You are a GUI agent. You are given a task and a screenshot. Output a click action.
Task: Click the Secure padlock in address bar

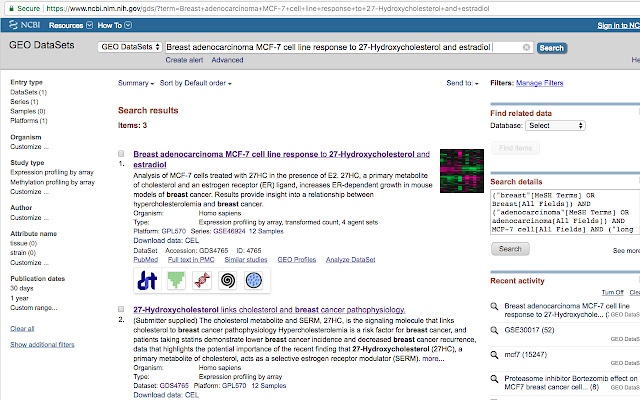[x=11, y=8]
